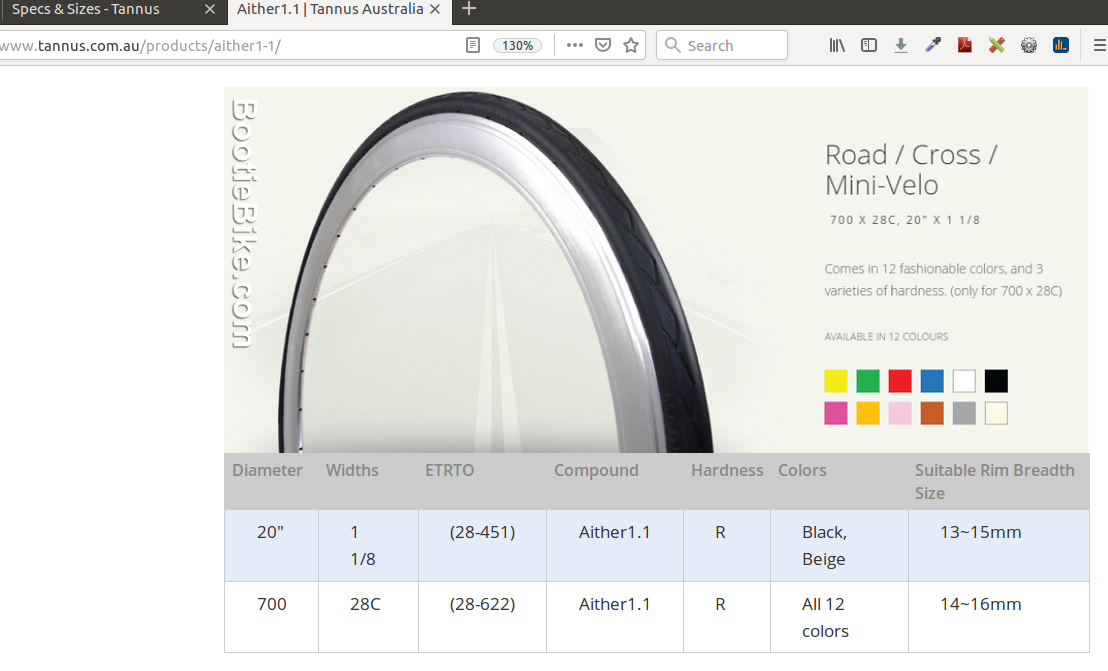Toggle Reader View icon in address bar
Screen dimensions: 1108x671
pos(473,45)
